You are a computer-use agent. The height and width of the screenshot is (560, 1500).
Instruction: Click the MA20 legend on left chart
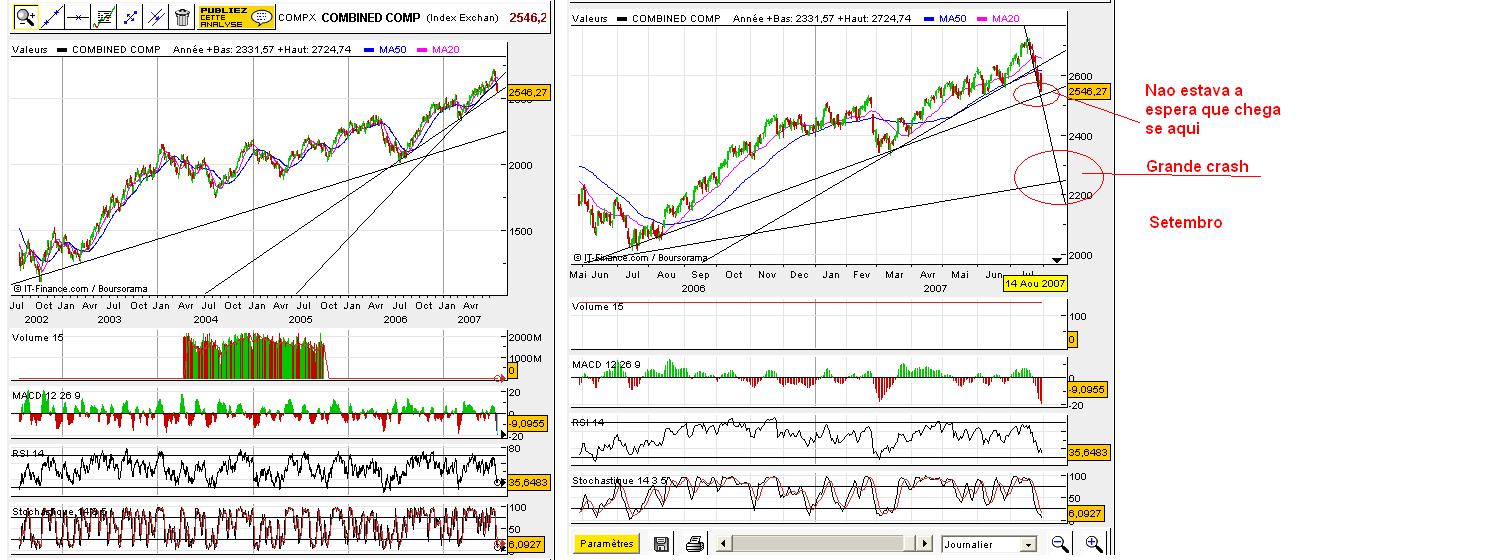(438, 49)
